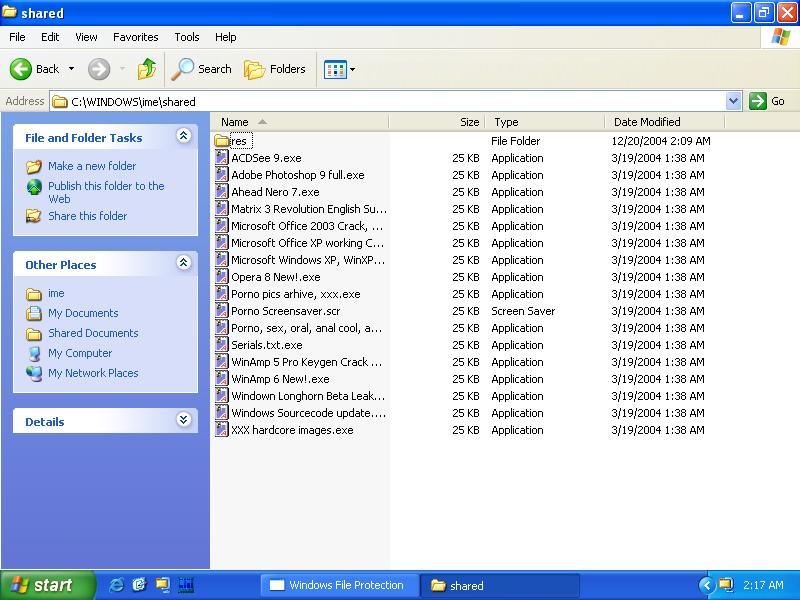Open the Start menu
The width and height of the screenshot is (800, 600).
pyautogui.click(x=47, y=585)
